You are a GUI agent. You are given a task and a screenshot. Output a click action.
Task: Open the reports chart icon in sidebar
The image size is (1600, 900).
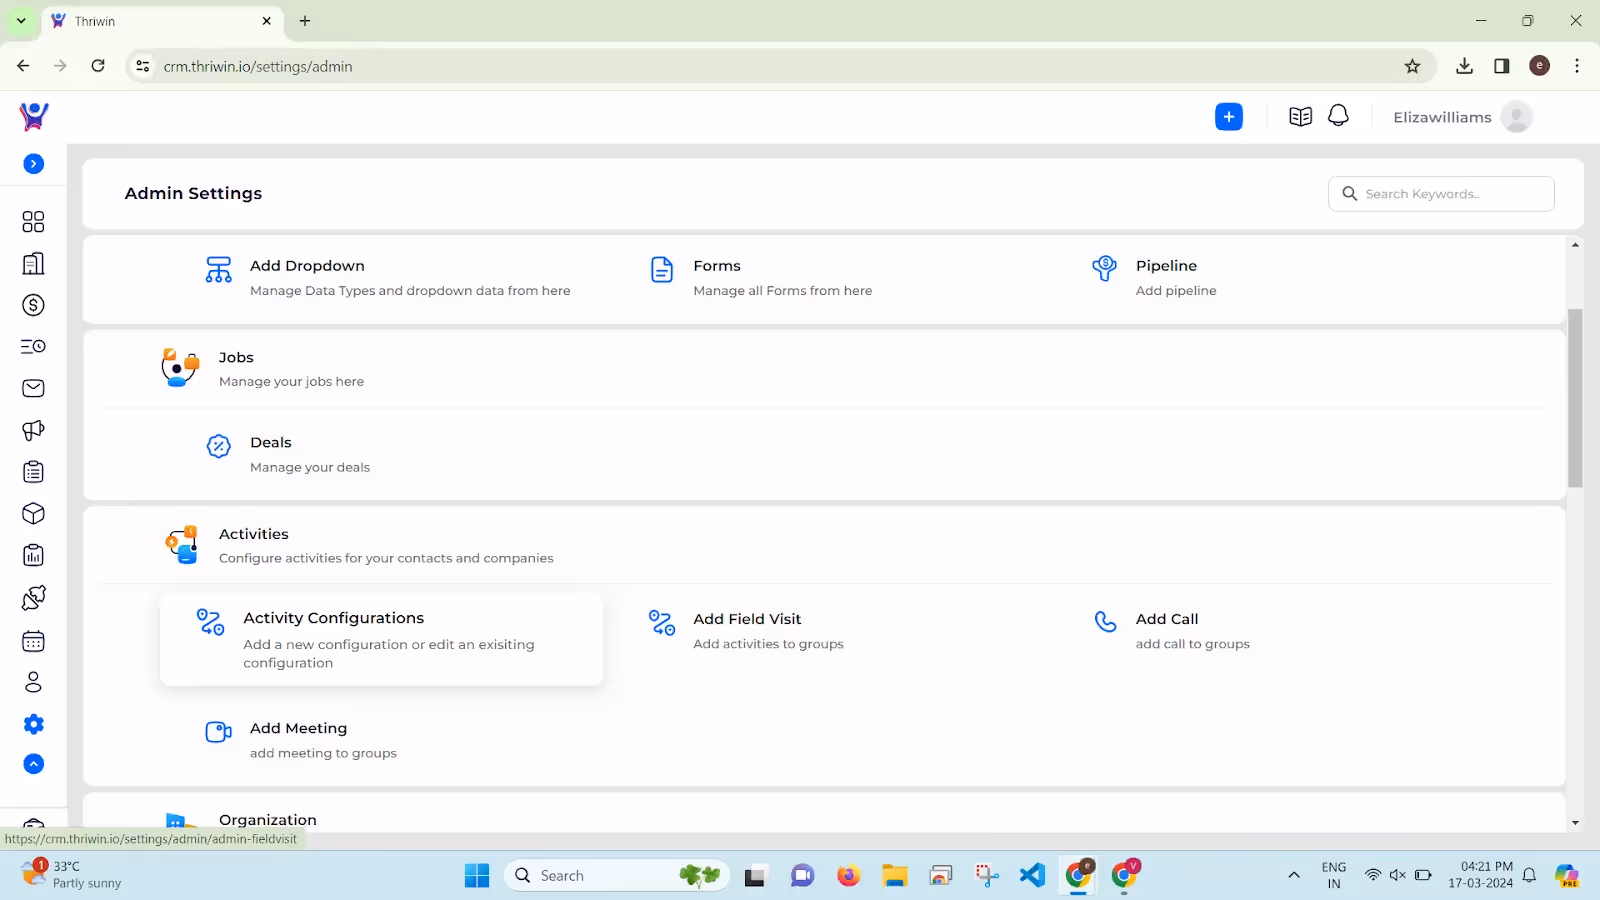[x=33, y=556]
